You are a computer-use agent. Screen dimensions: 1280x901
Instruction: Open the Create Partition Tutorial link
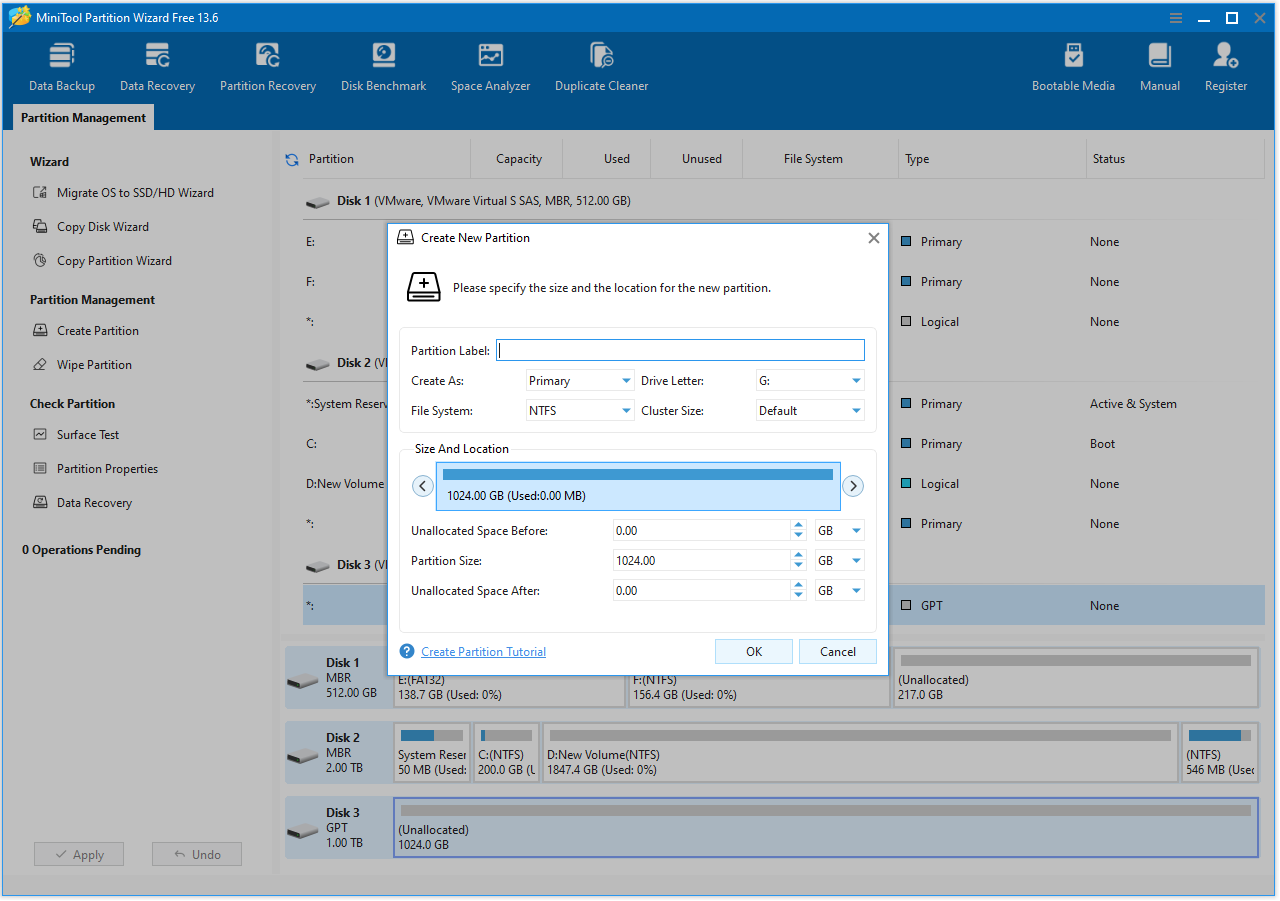483,651
